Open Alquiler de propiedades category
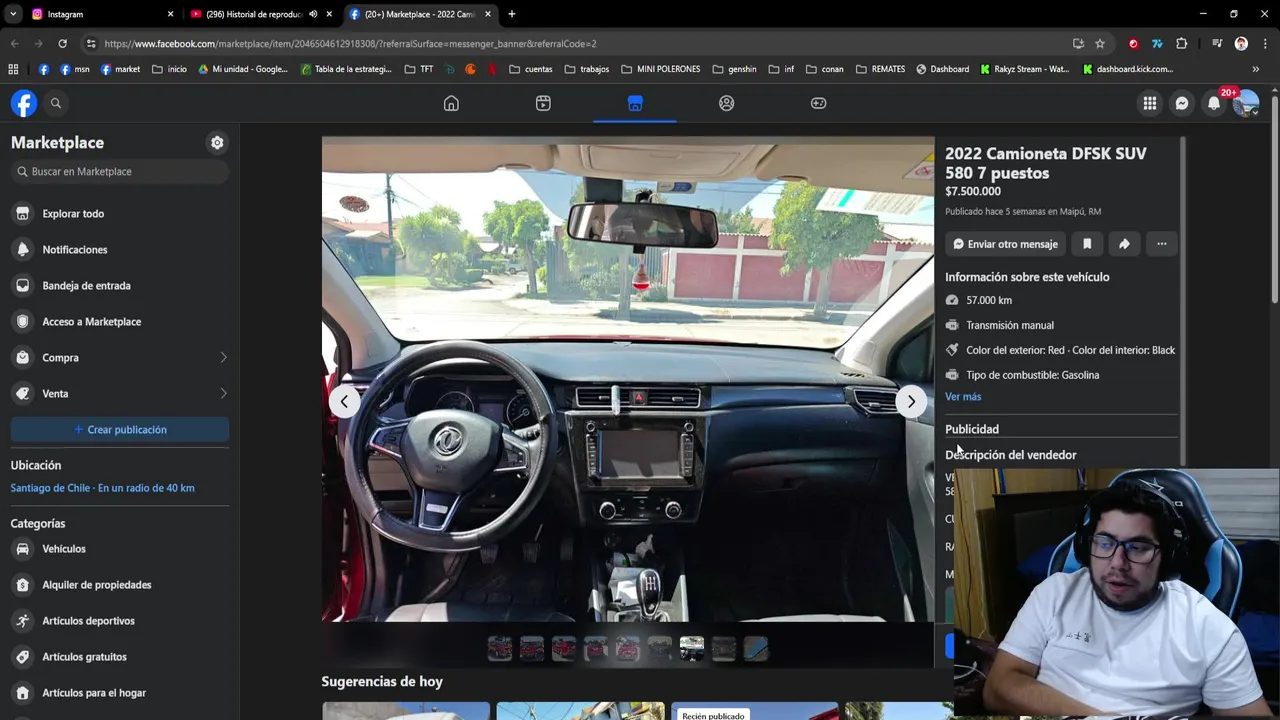Viewport: 1280px width, 720px height. 120,585
